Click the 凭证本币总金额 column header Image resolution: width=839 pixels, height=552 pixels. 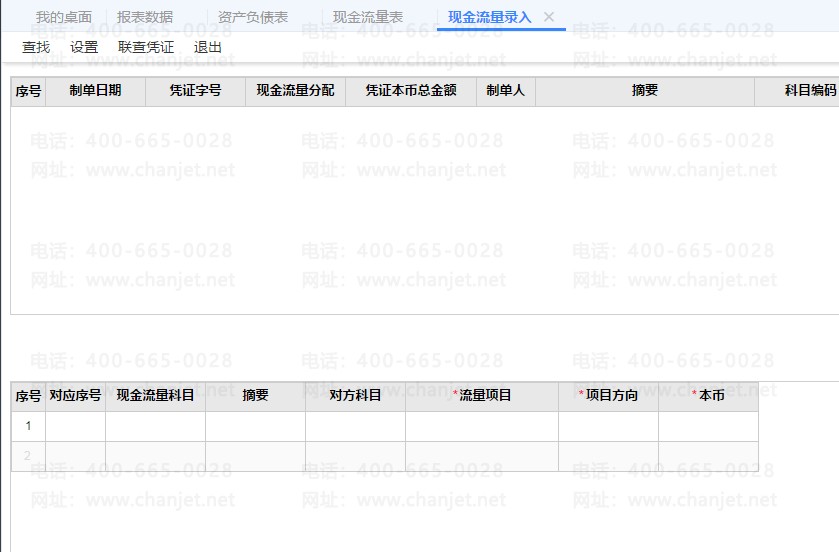tap(410, 91)
